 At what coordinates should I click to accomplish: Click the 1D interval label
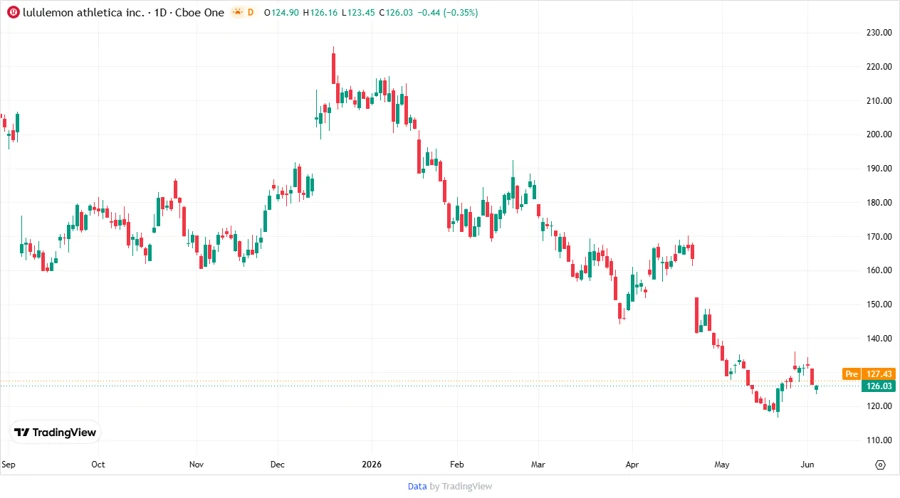(x=160, y=12)
